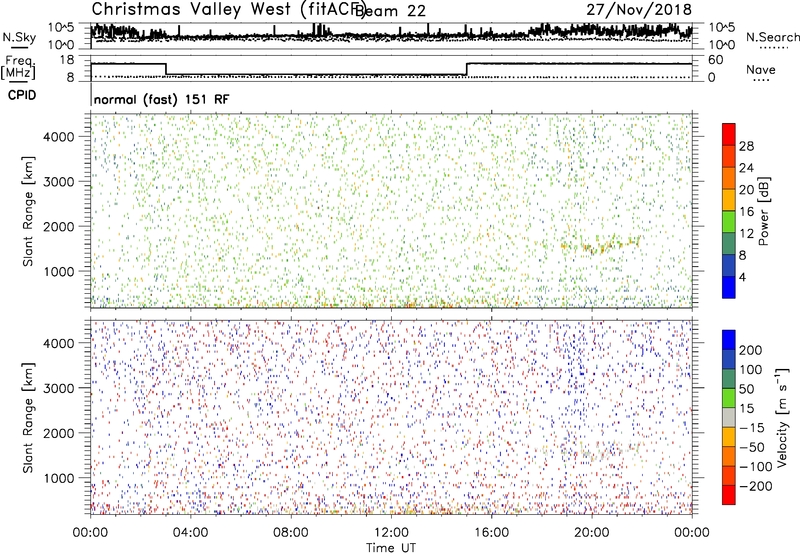Image resolution: width=800 pixels, height=554 pixels.
Task: Click the red top segment of Power colorbar
Action: 729,135
